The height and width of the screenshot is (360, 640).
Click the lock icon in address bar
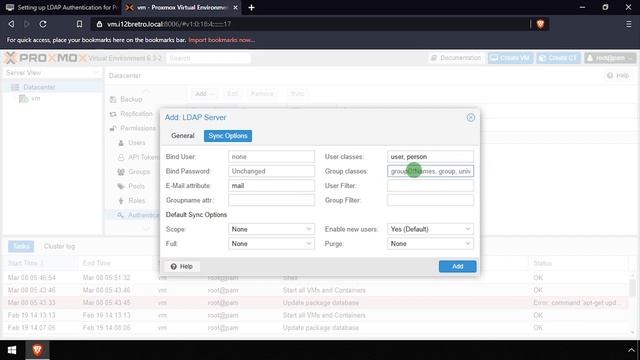[99, 24]
